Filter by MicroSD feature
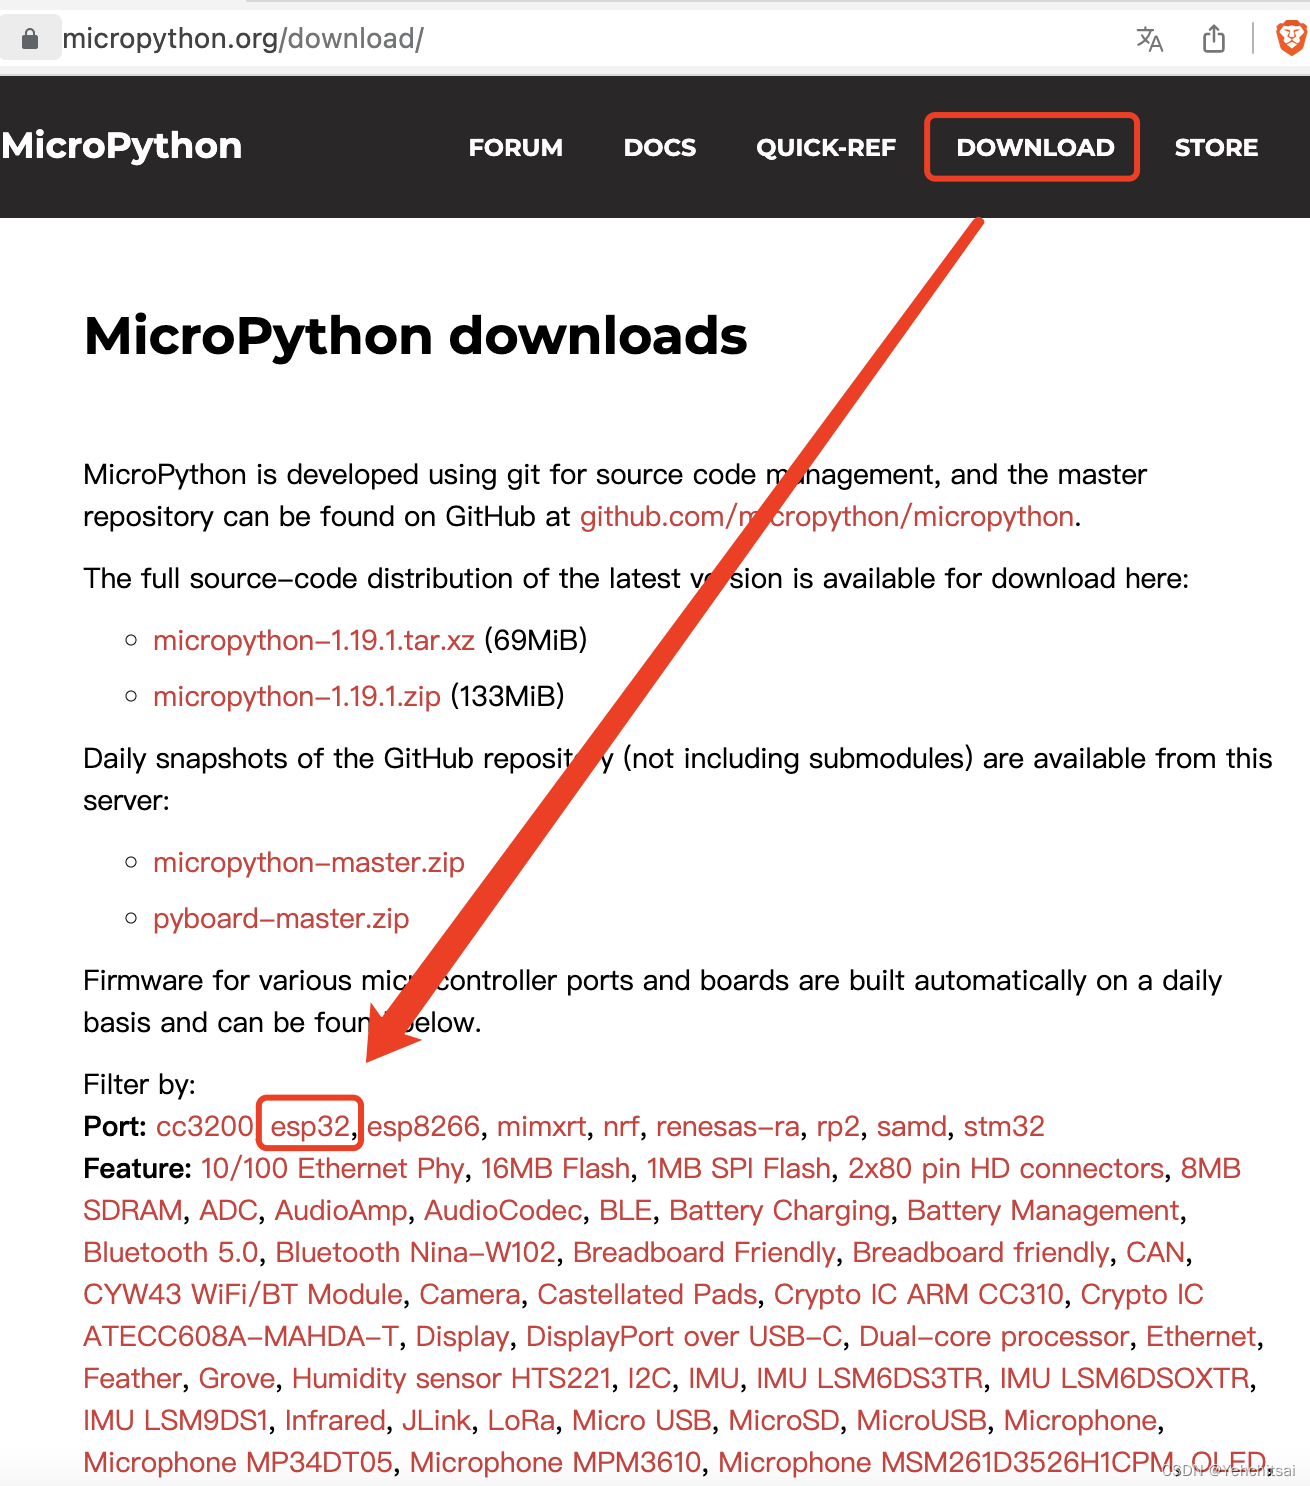 click(784, 1421)
